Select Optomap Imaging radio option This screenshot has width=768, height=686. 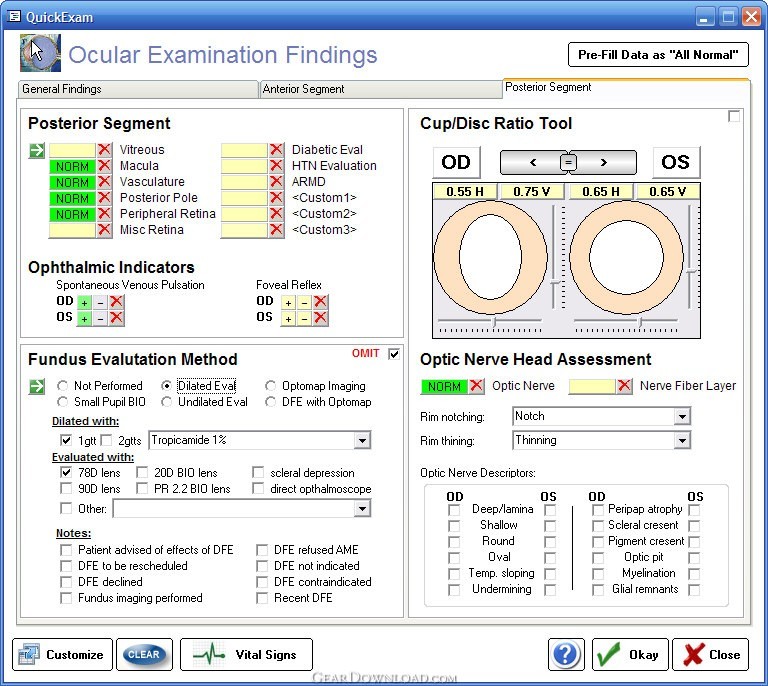tap(270, 386)
